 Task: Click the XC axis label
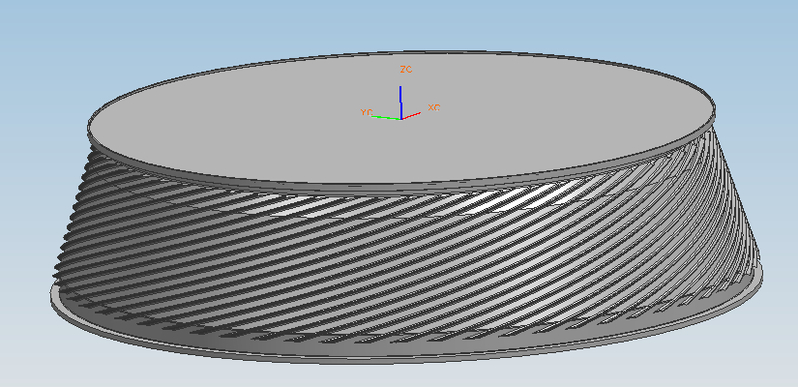434,107
